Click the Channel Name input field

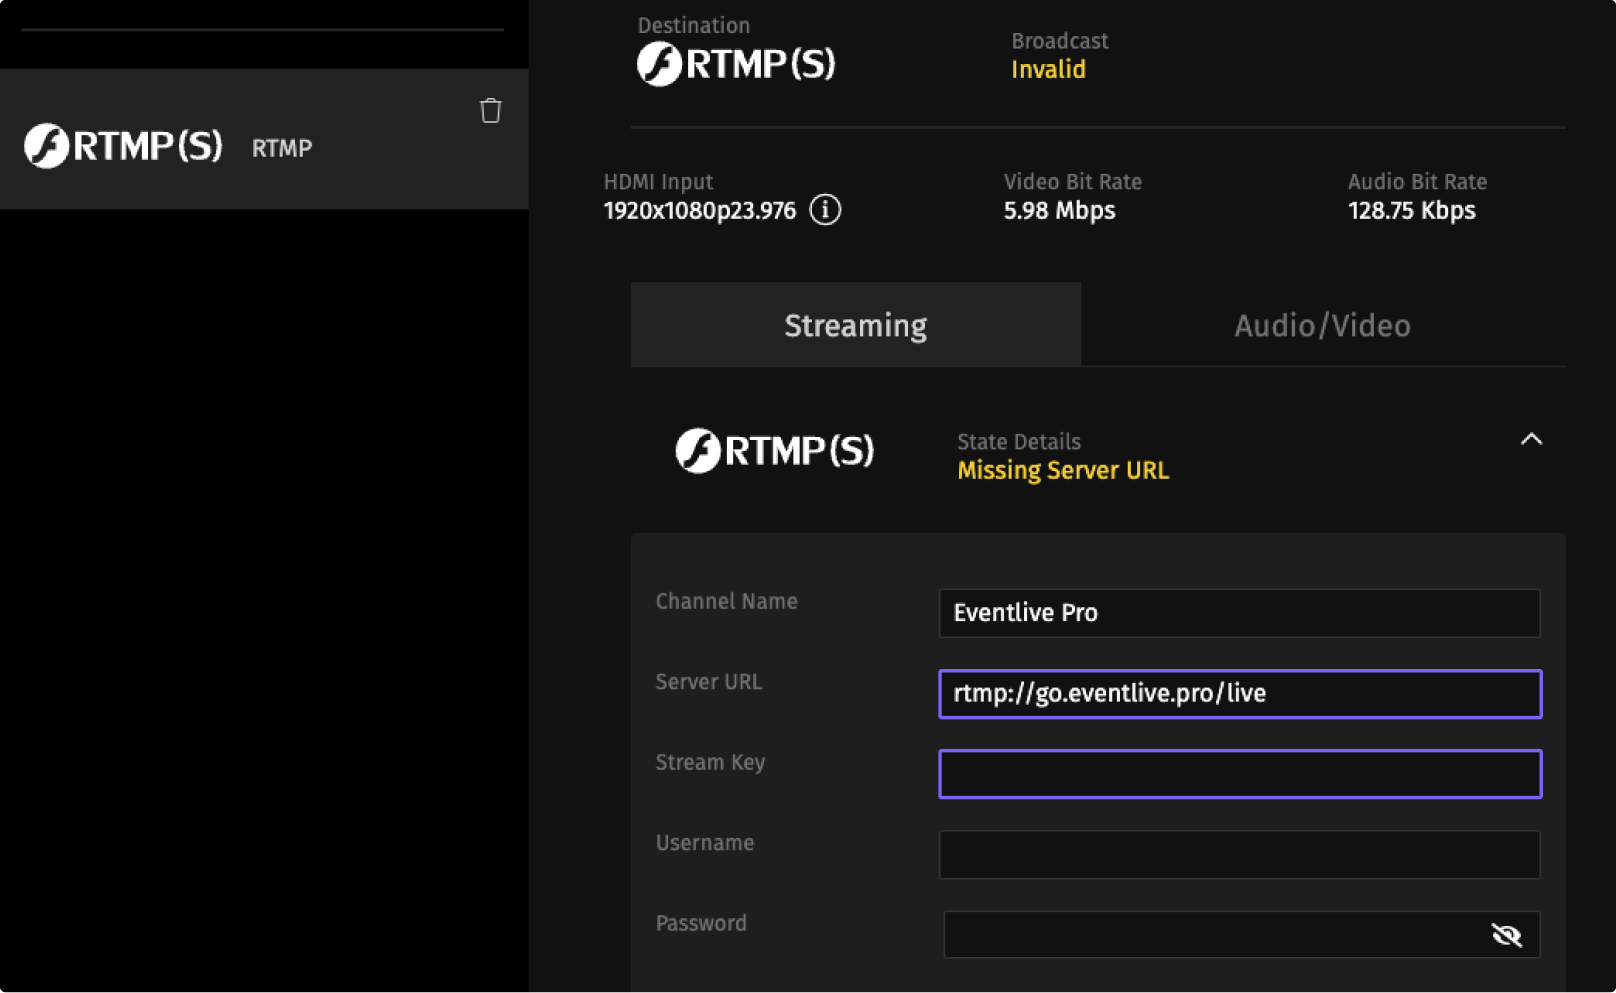click(1238, 613)
